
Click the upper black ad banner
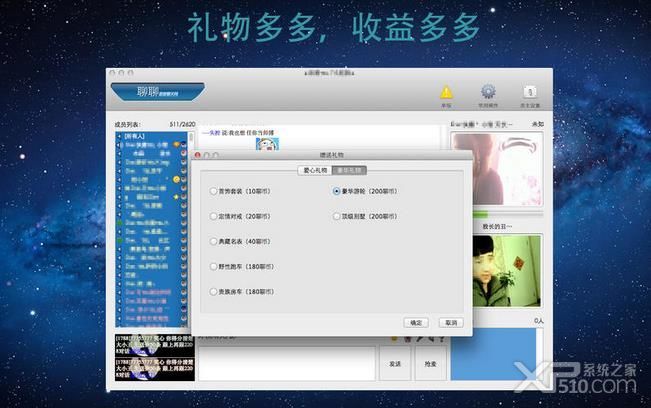point(154,345)
